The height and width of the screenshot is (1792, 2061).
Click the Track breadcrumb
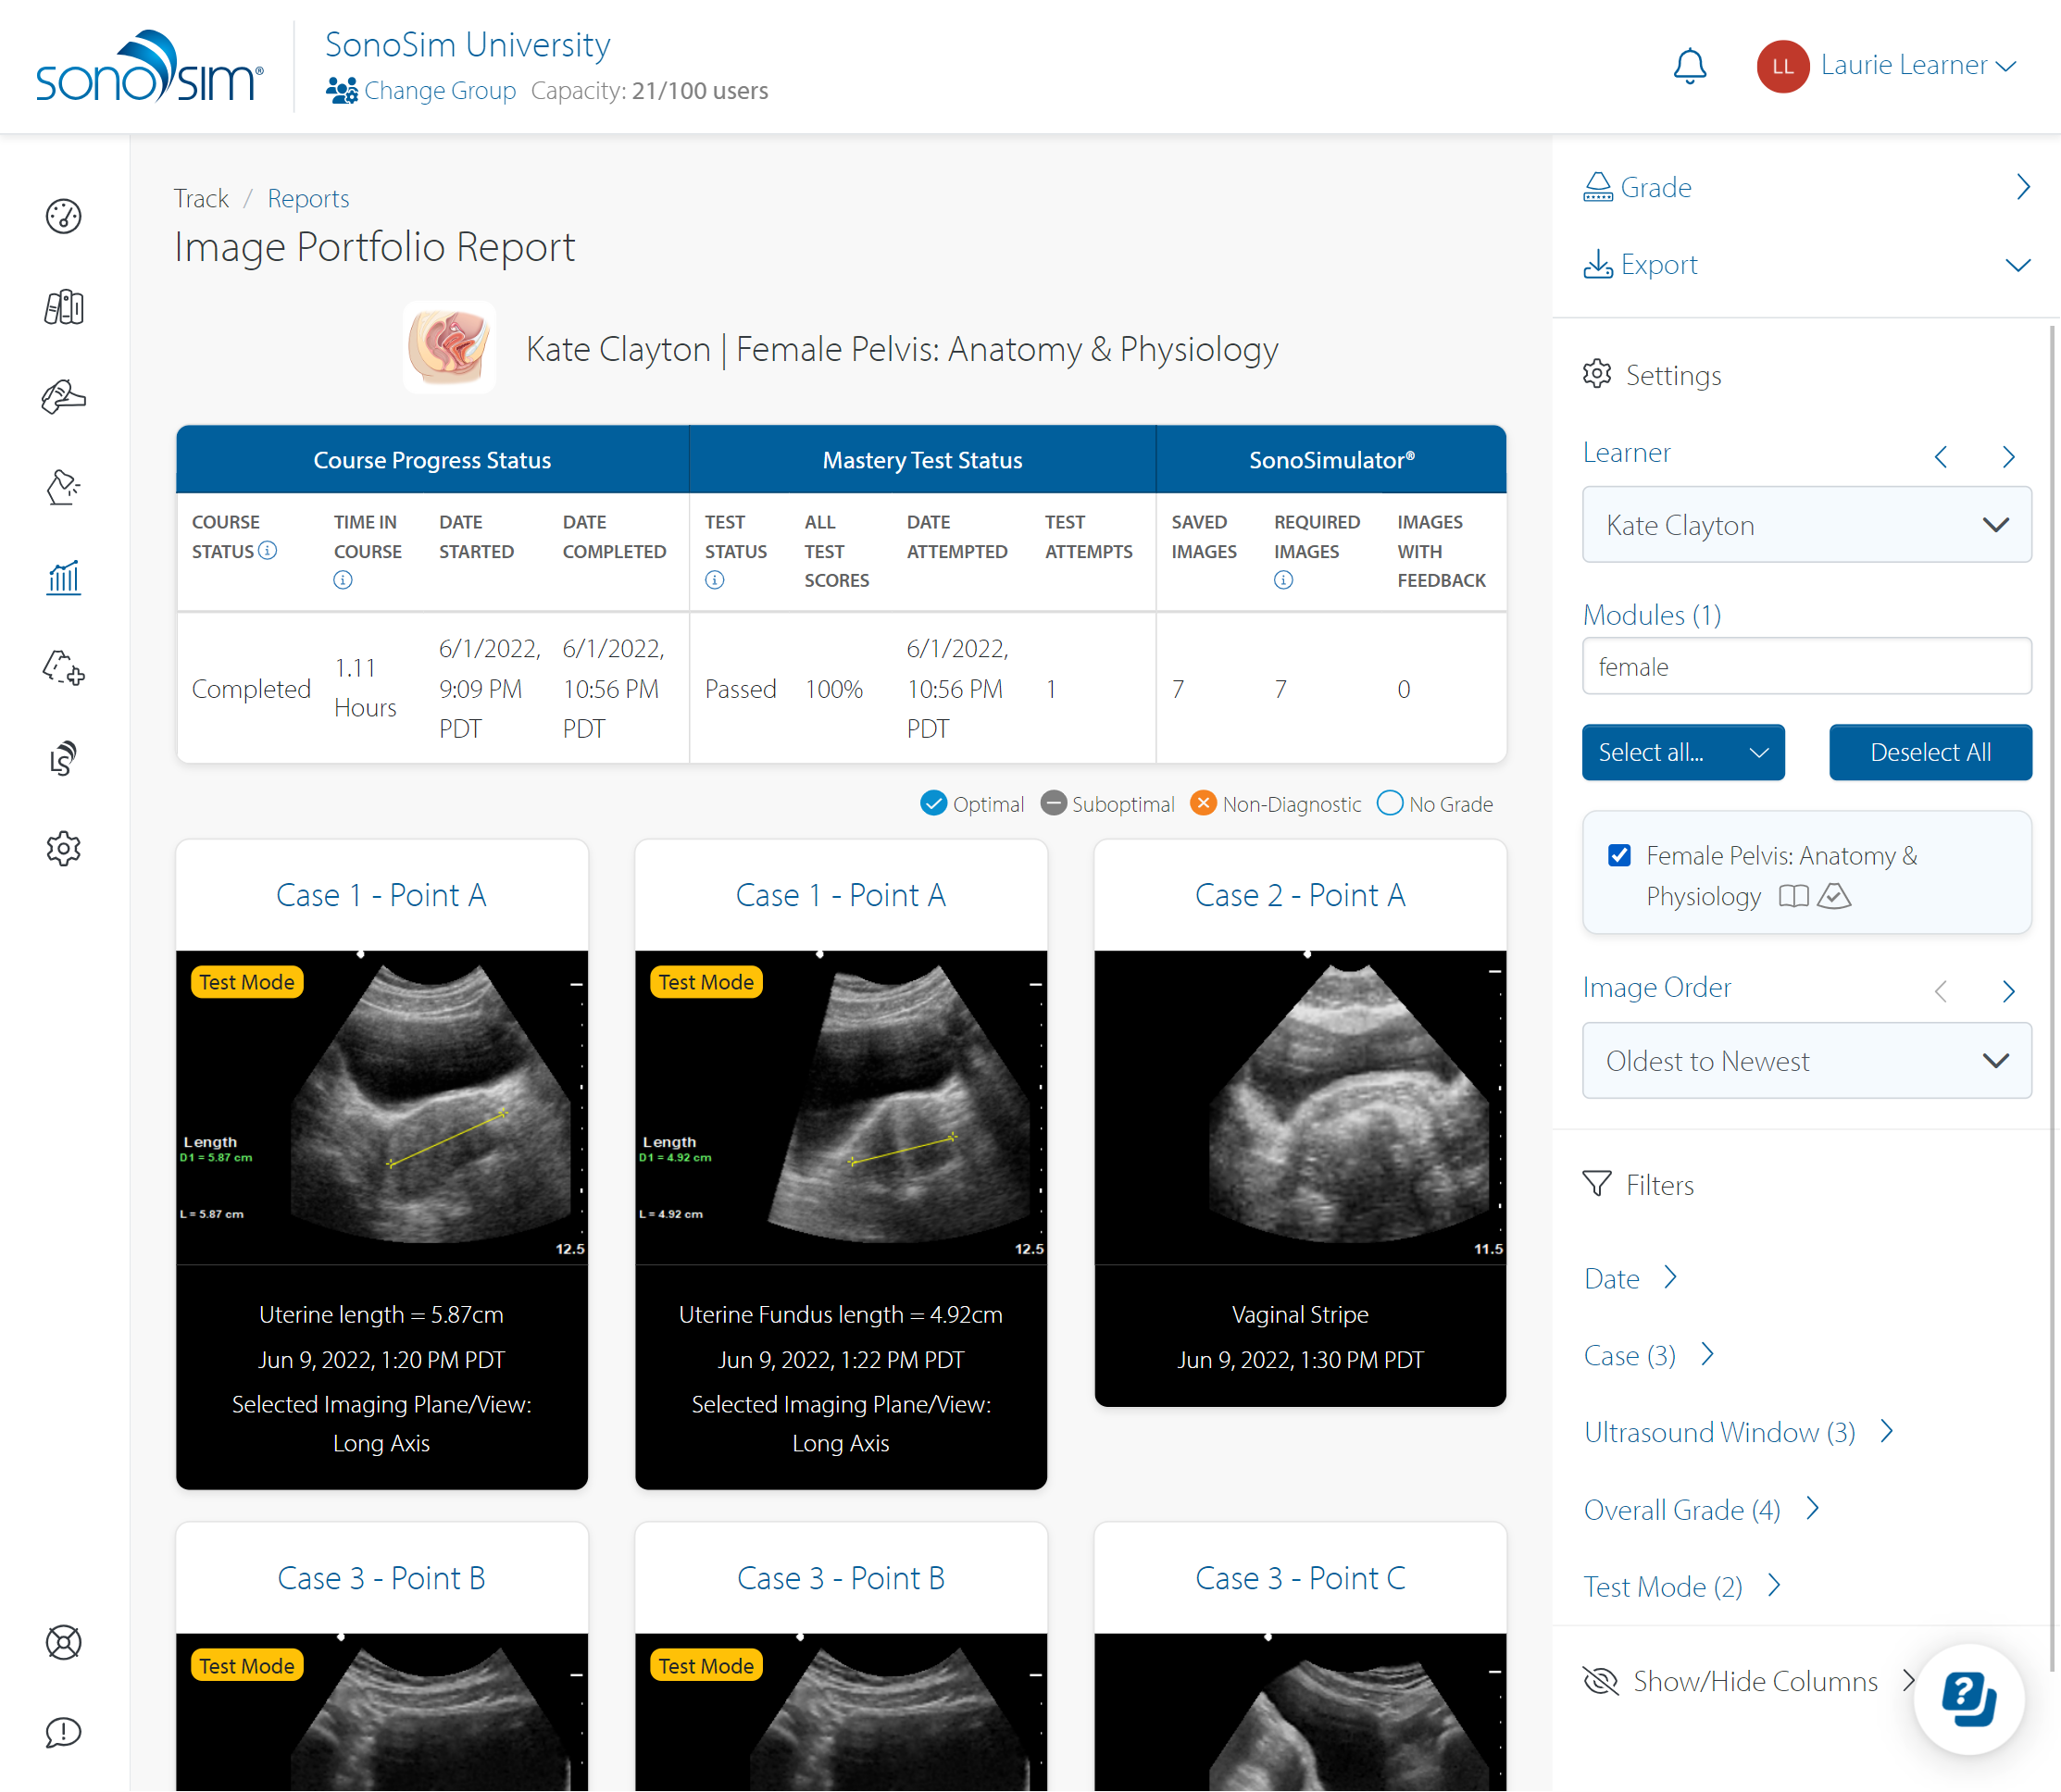tap(201, 198)
